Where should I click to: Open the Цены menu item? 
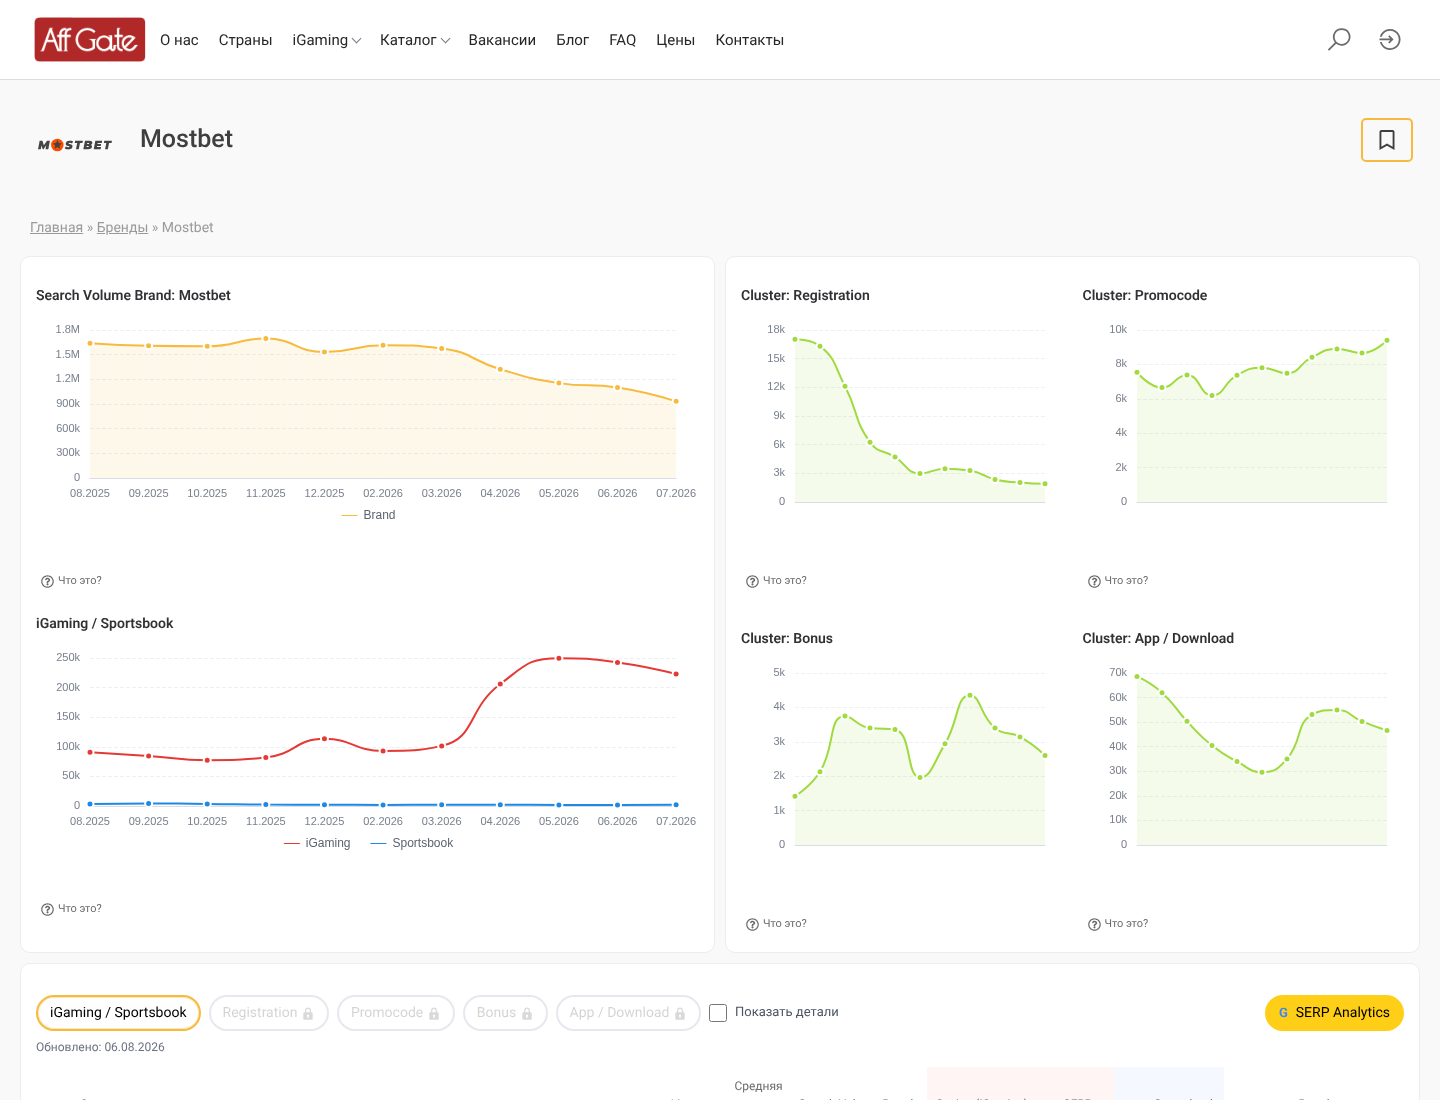click(x=675, y=40)
